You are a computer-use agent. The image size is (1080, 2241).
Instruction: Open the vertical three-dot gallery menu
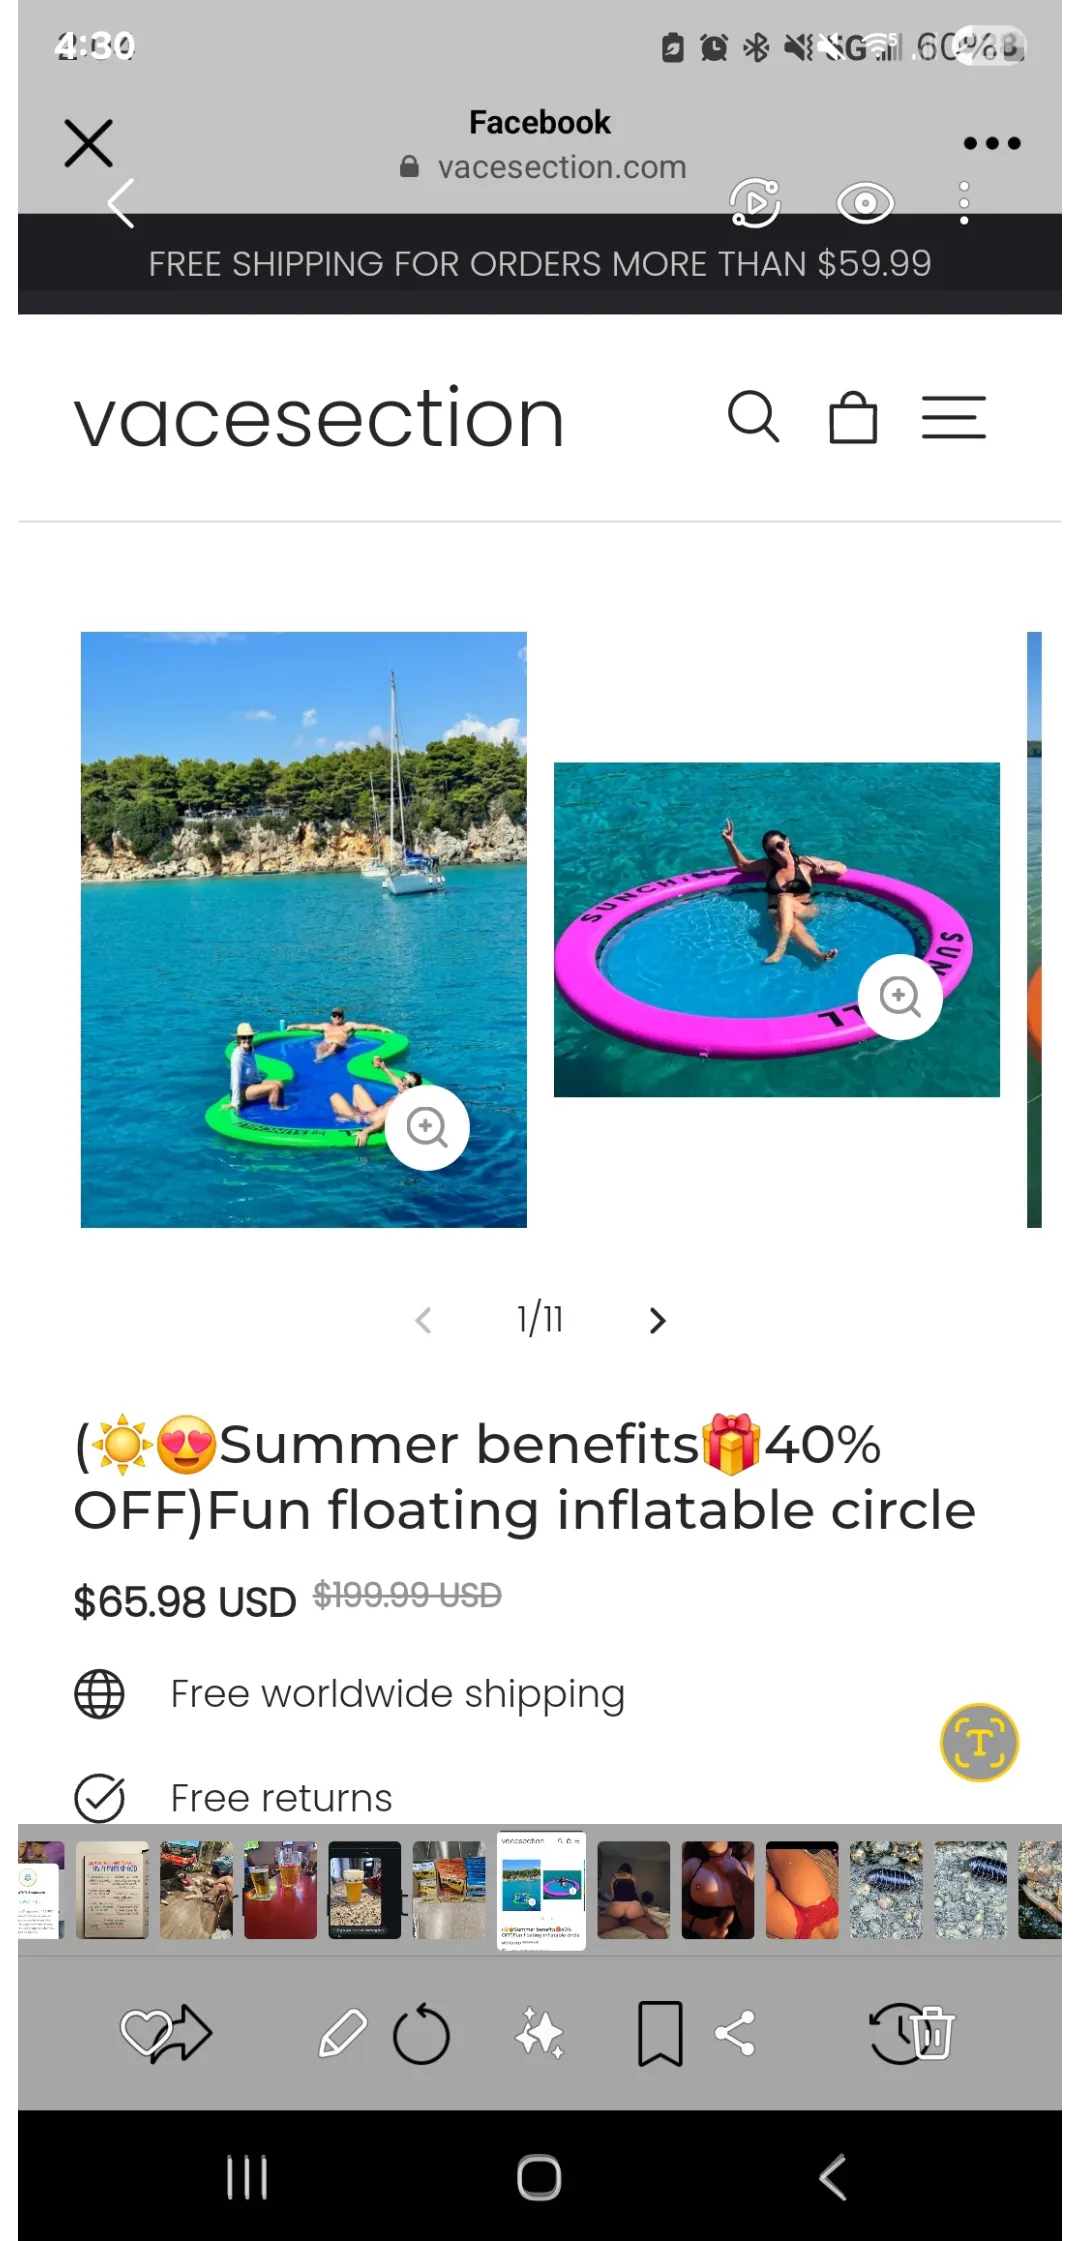(x=964, y=203)
